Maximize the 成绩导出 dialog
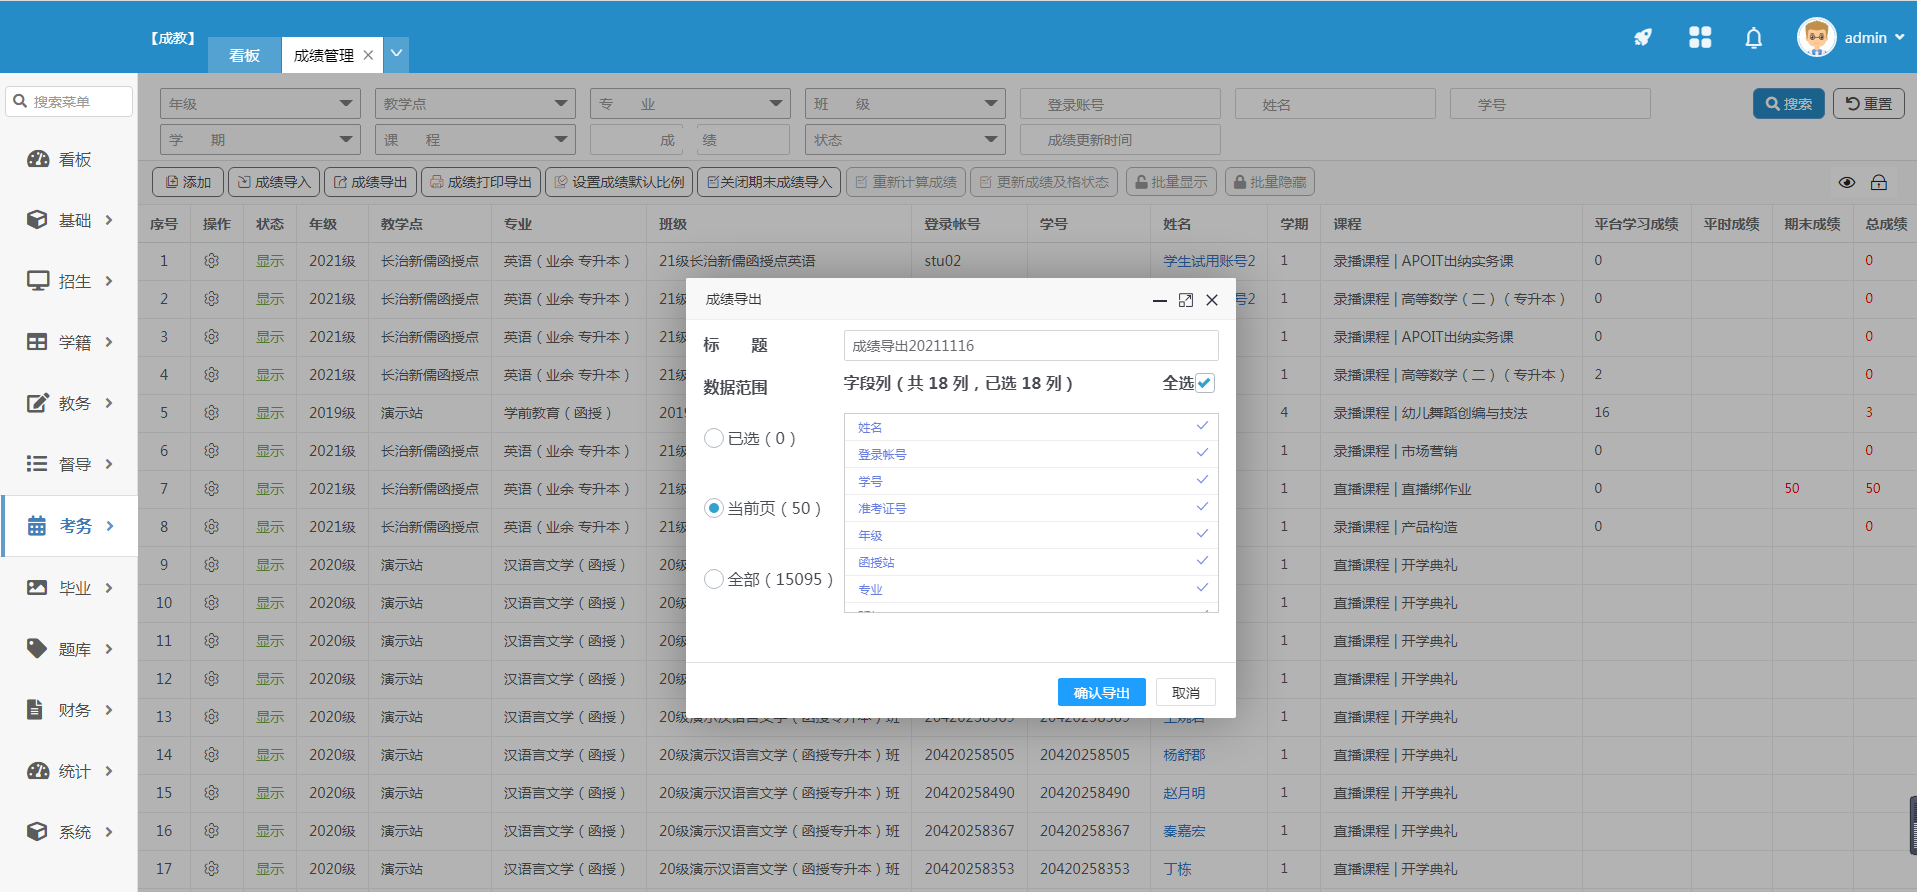 1185,300
